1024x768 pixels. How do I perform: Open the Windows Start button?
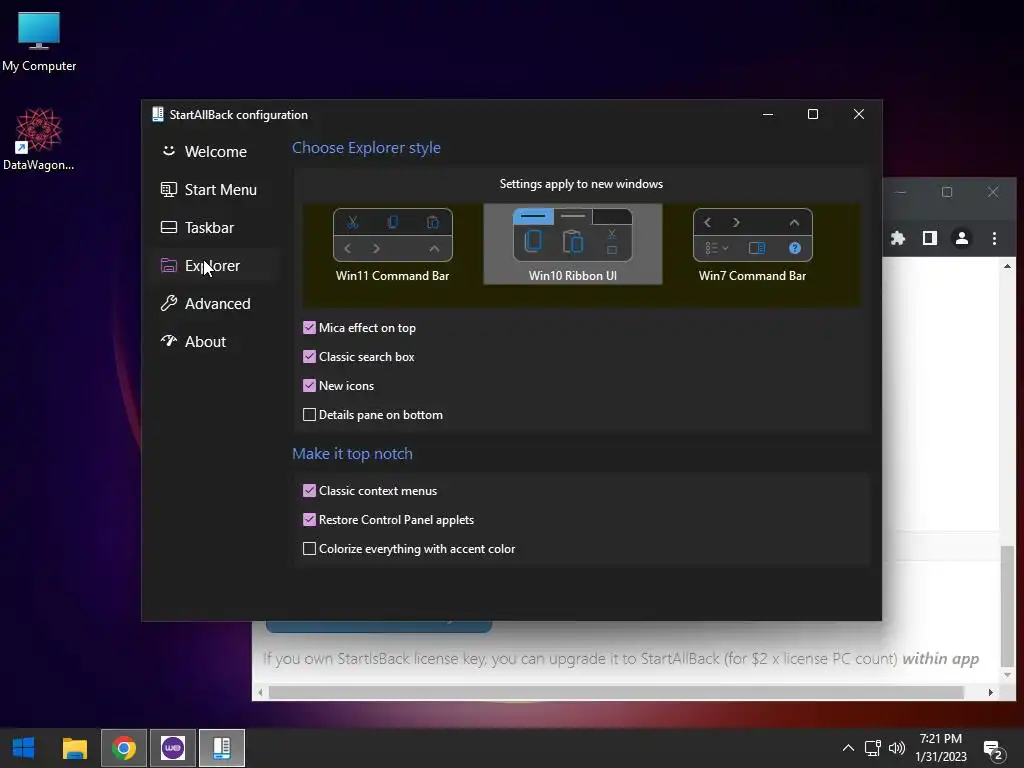click(x=24, y=748)
